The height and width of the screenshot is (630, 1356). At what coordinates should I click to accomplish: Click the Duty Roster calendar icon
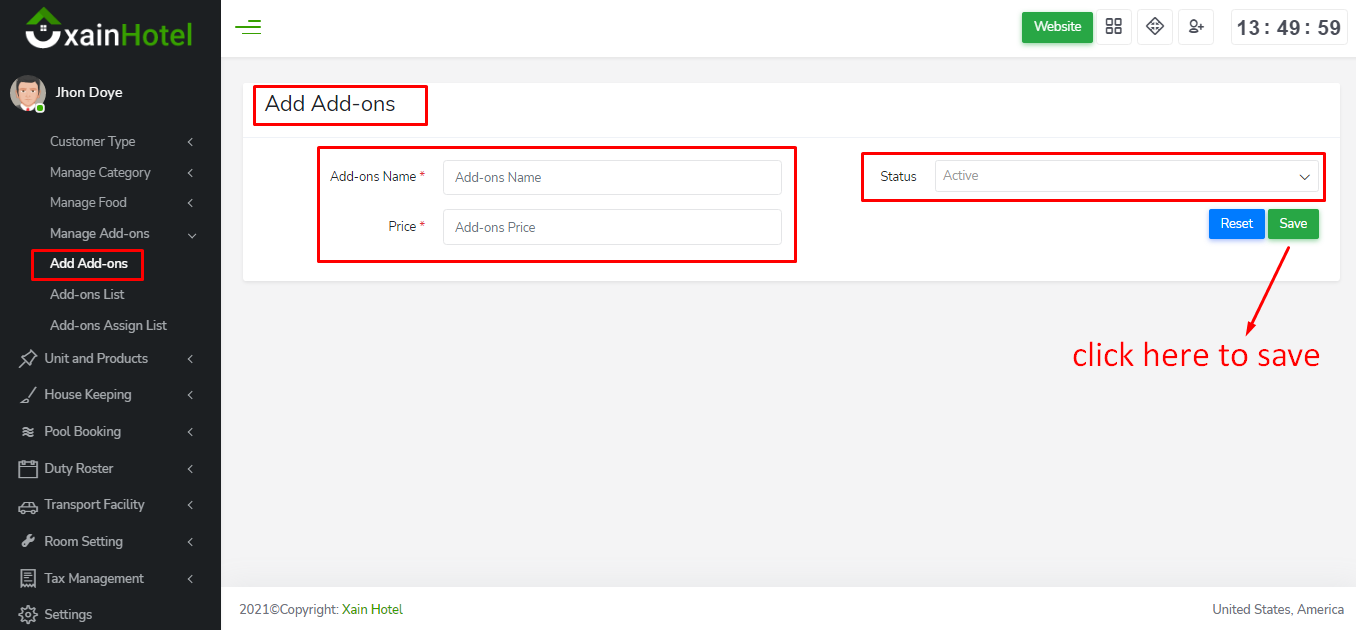(28, 469)
